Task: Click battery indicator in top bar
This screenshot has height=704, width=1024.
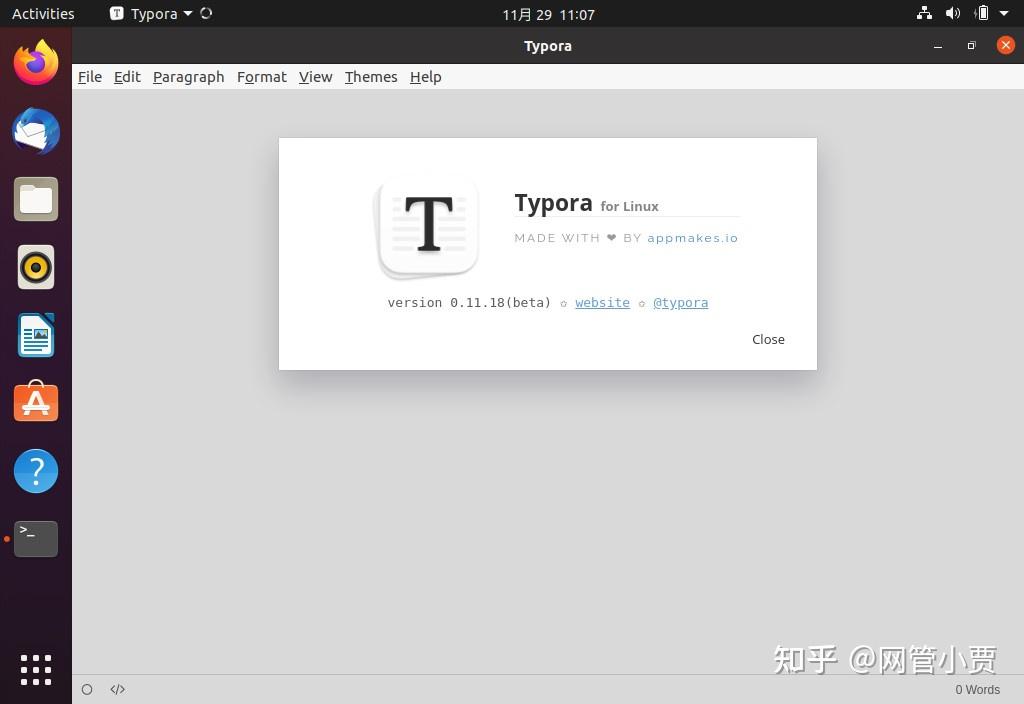Action: [982, 13]
